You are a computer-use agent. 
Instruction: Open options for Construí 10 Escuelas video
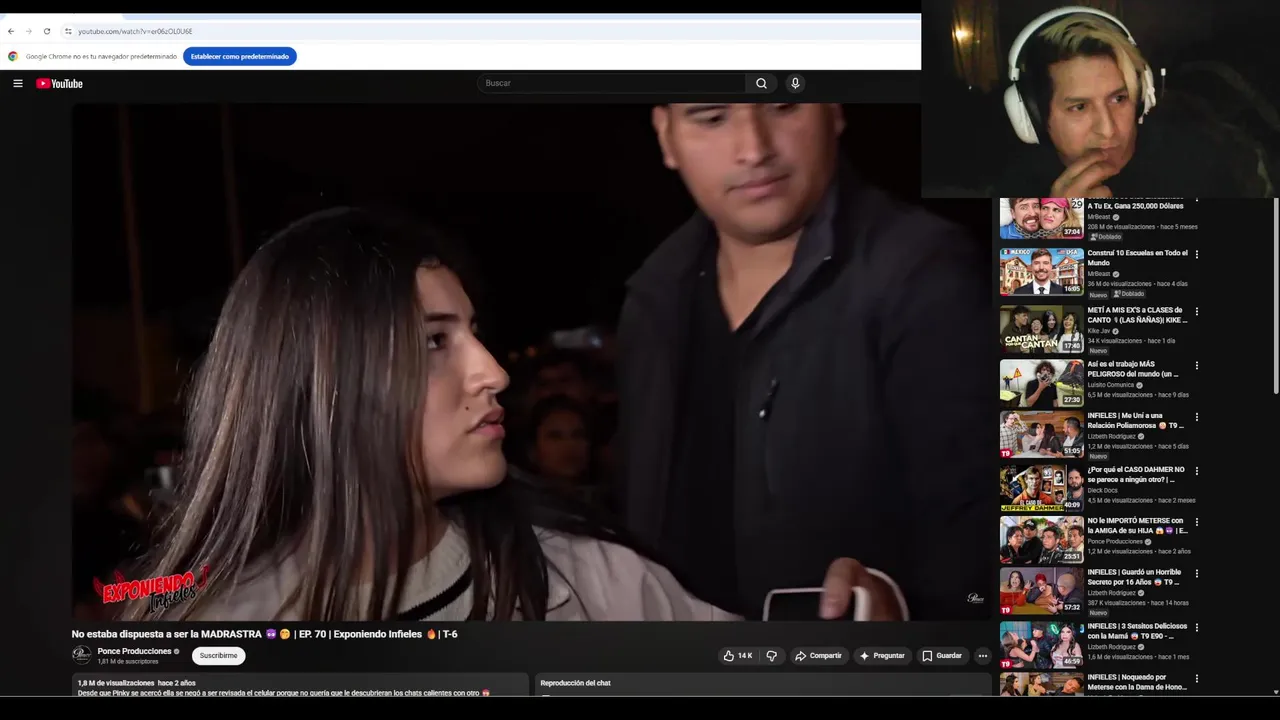[x=1196, y=255]
